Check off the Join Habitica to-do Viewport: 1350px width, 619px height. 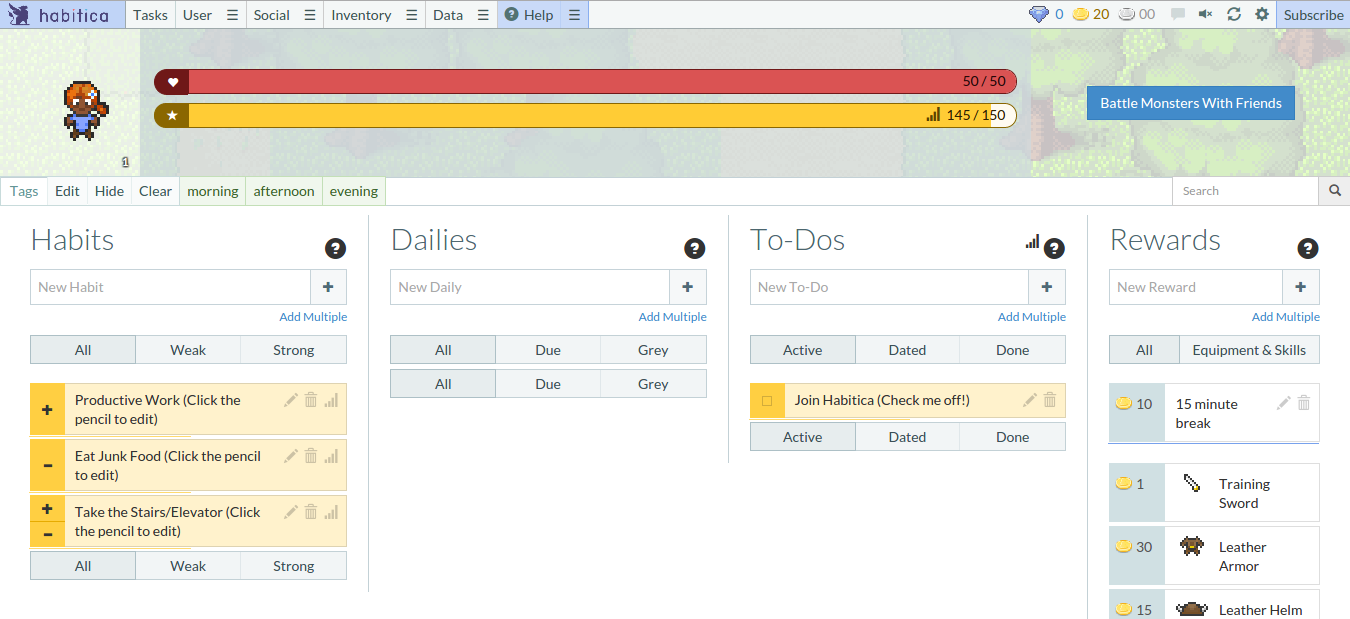click(767, 401)
